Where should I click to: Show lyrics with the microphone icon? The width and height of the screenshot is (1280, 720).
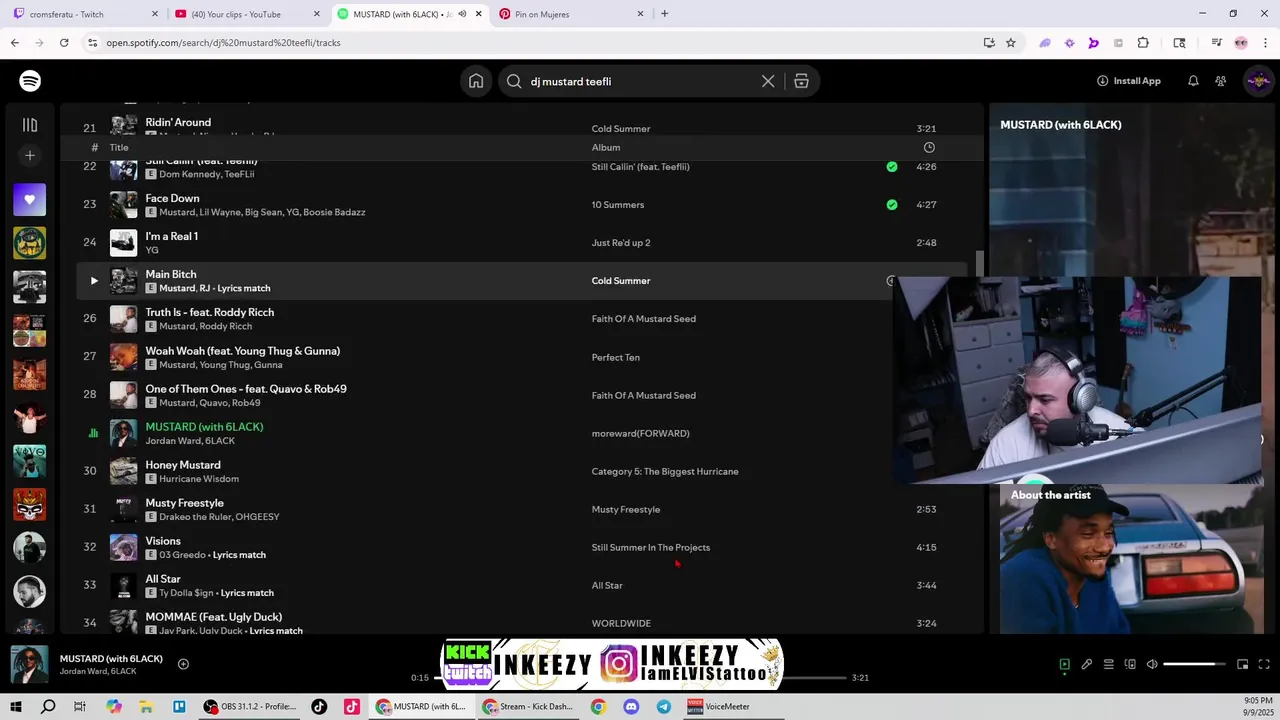coord(1086,664)
